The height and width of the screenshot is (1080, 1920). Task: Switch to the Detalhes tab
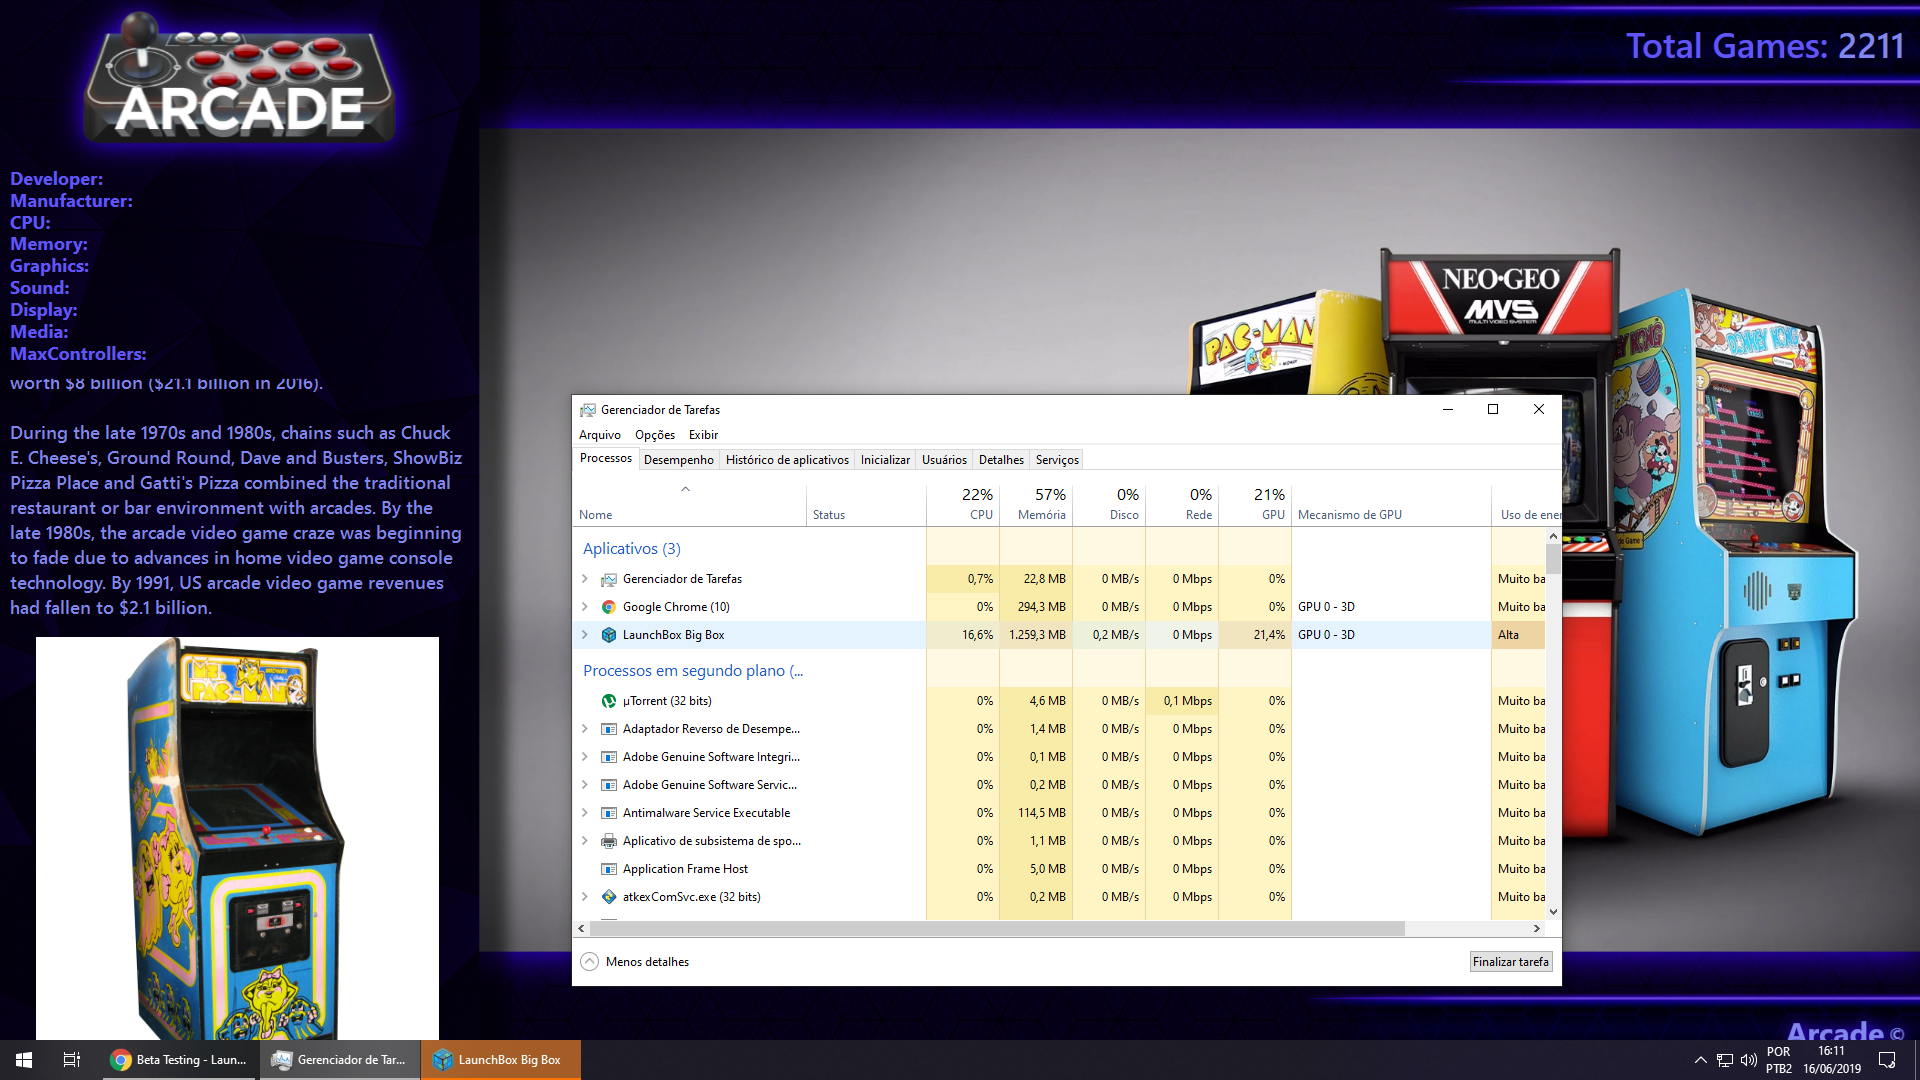[x=1001, y=460]
